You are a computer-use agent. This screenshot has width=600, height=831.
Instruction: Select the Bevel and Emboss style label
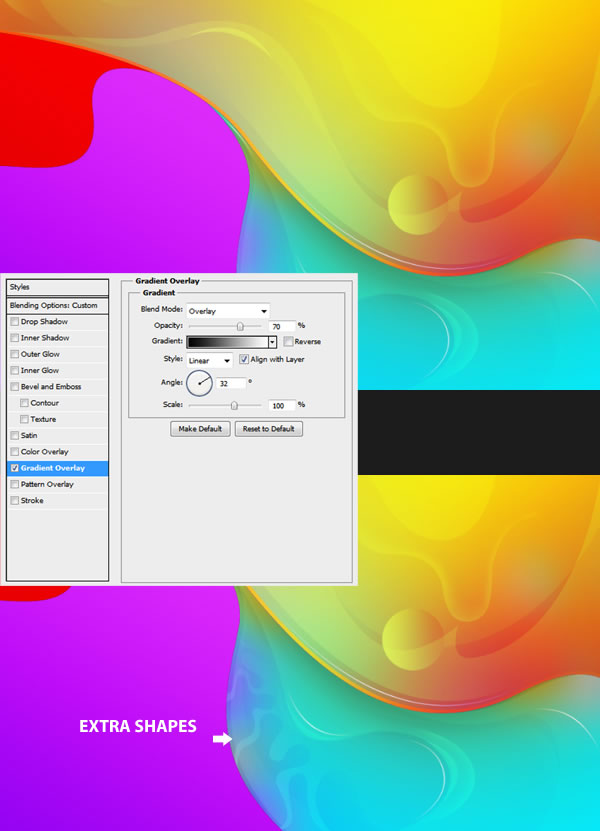[51, 387]
